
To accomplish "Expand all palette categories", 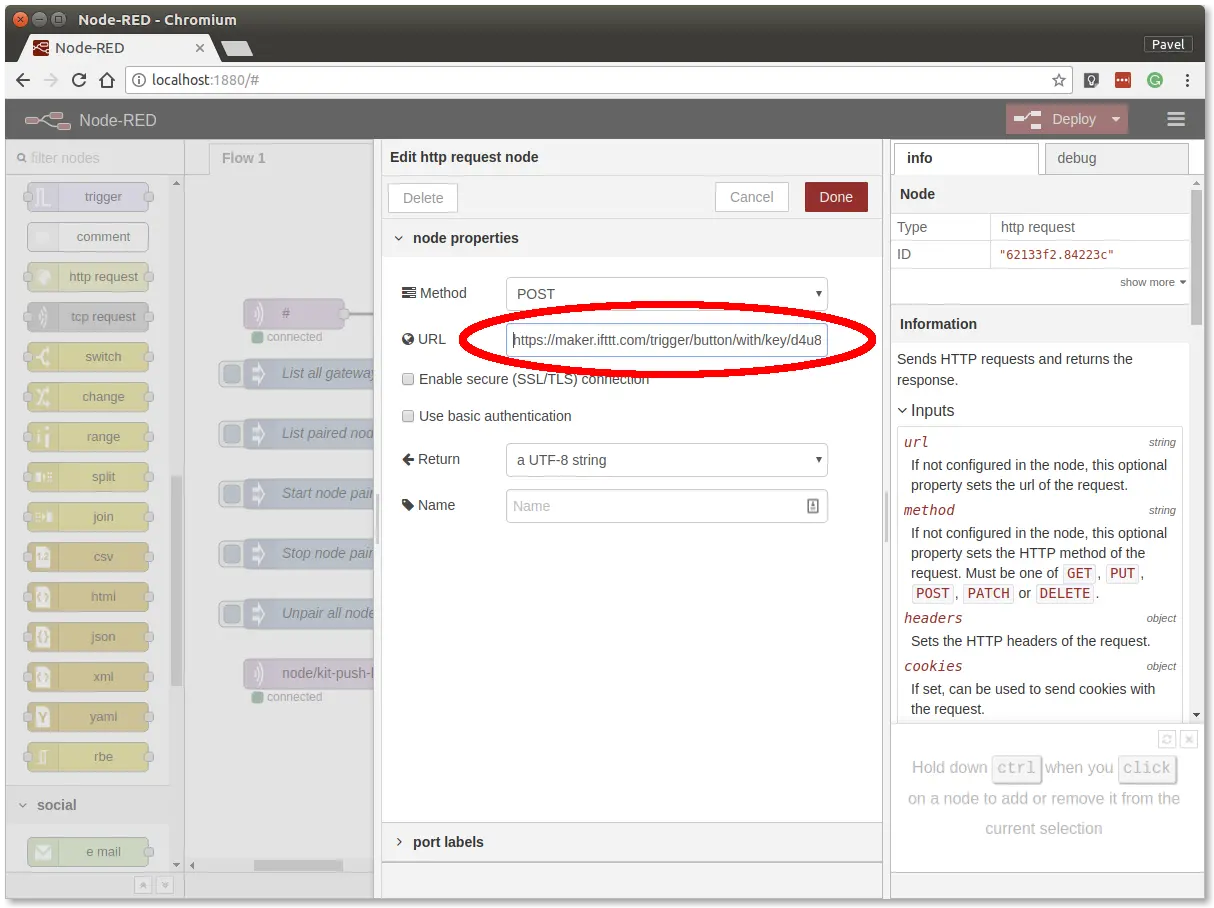I will point(165,885).
